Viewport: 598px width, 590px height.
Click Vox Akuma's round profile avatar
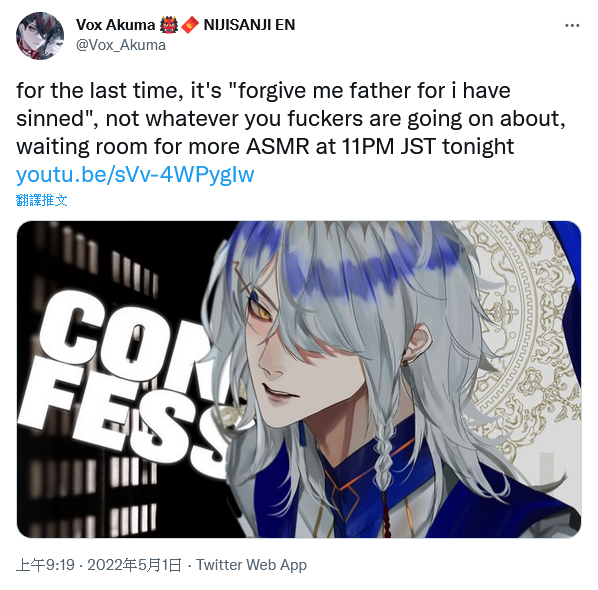coord(40,36)
